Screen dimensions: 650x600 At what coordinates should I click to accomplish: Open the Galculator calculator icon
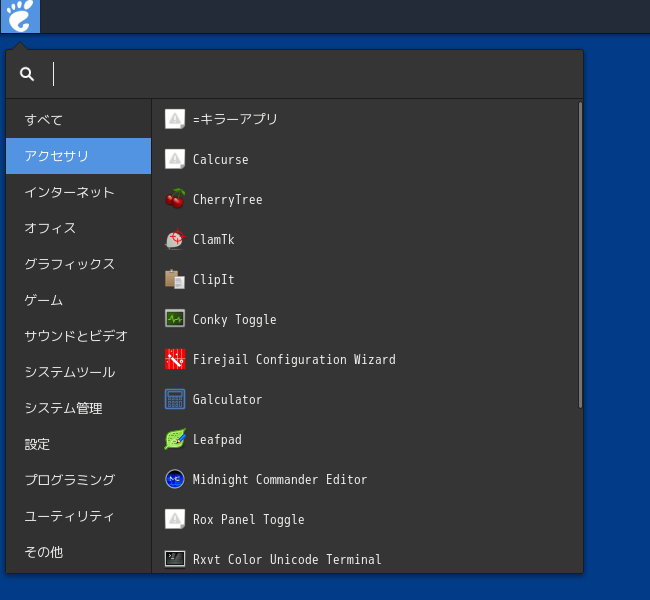point(175,399)
